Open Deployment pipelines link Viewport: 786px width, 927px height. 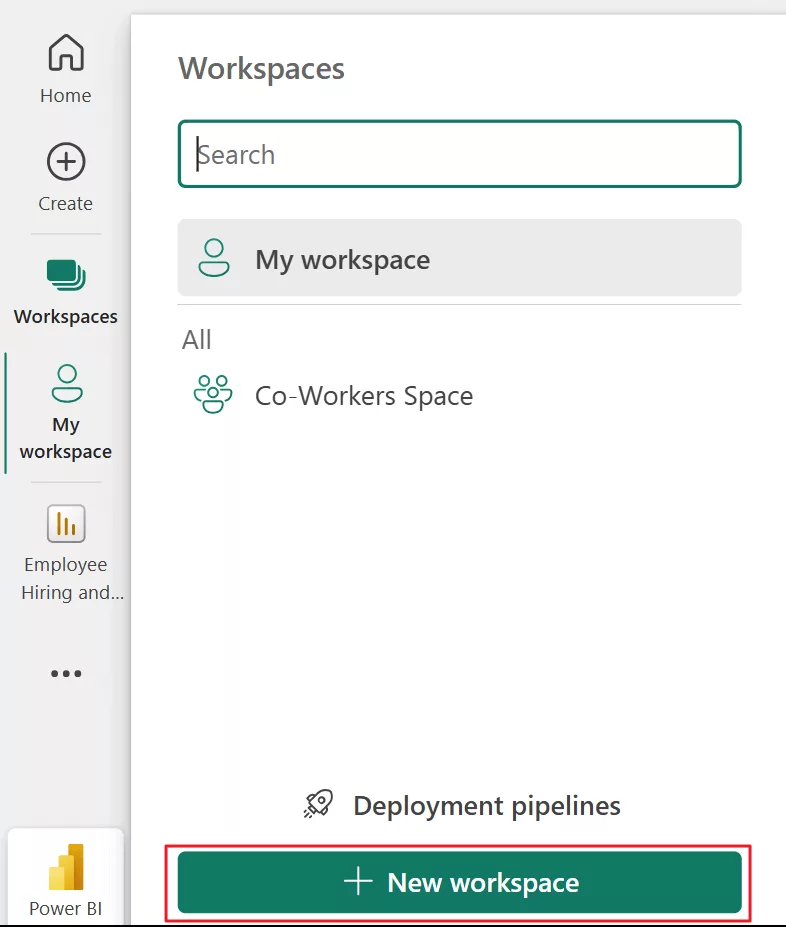(x=462, y=805)
